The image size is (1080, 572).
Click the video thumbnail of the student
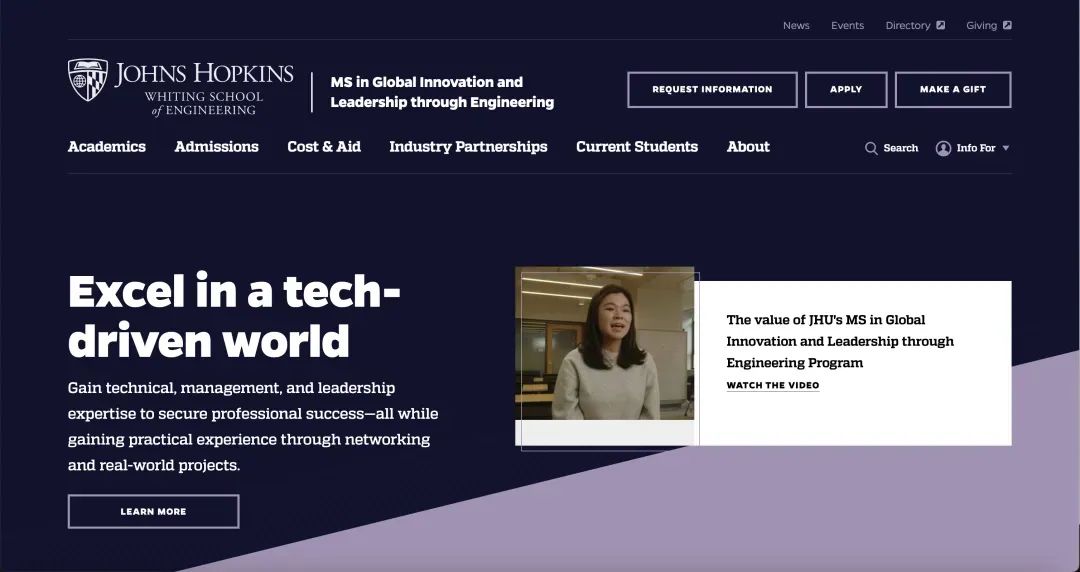click(x=604, y=344)
